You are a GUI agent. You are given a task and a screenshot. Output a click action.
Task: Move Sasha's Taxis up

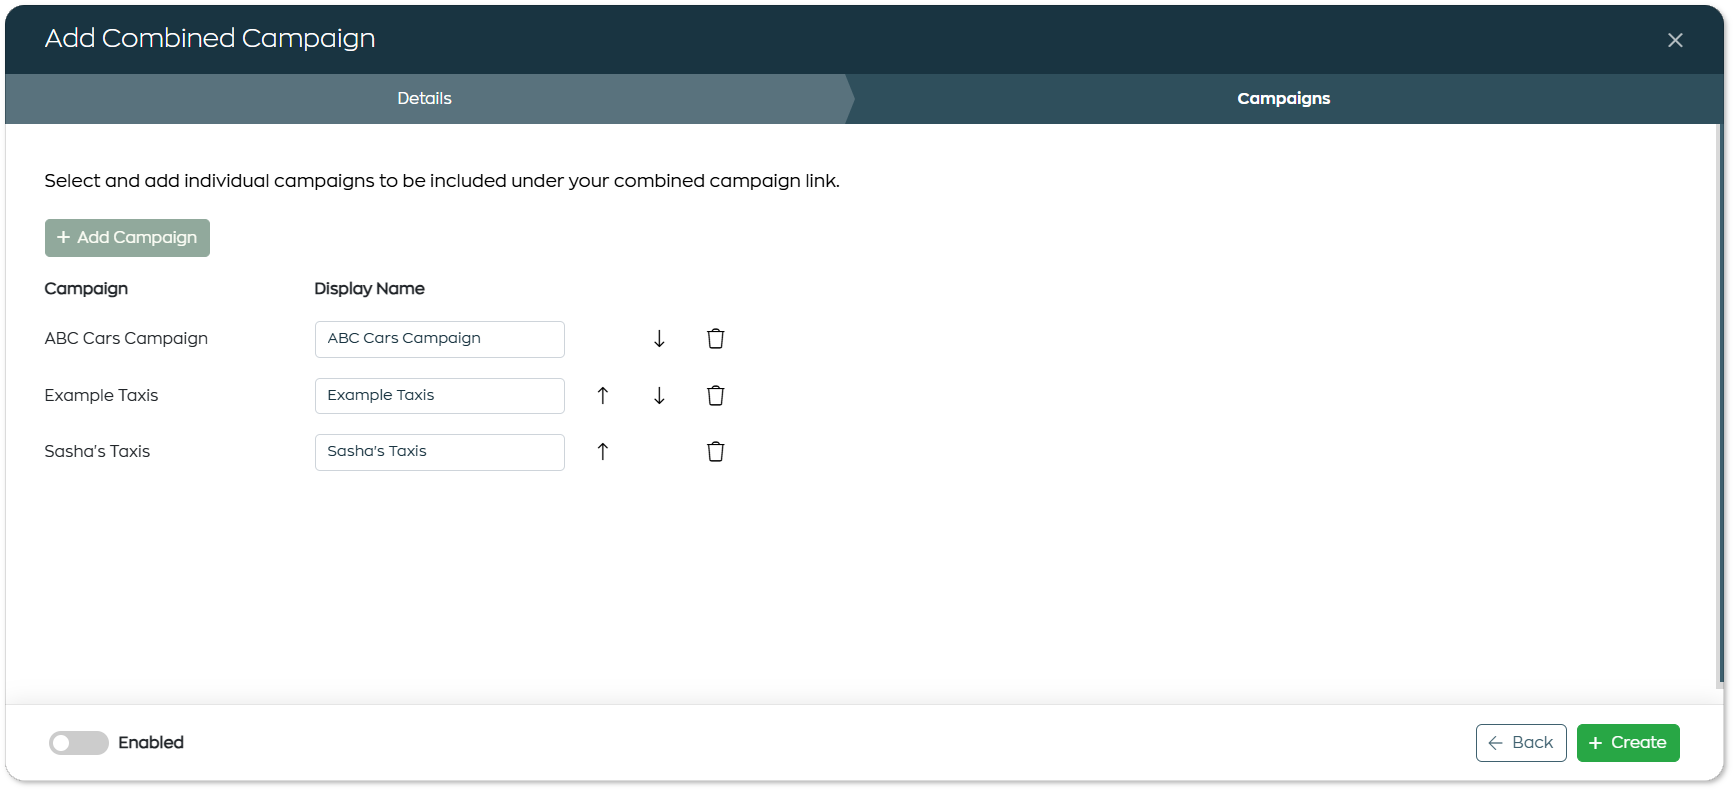click(x=602, y=452)
